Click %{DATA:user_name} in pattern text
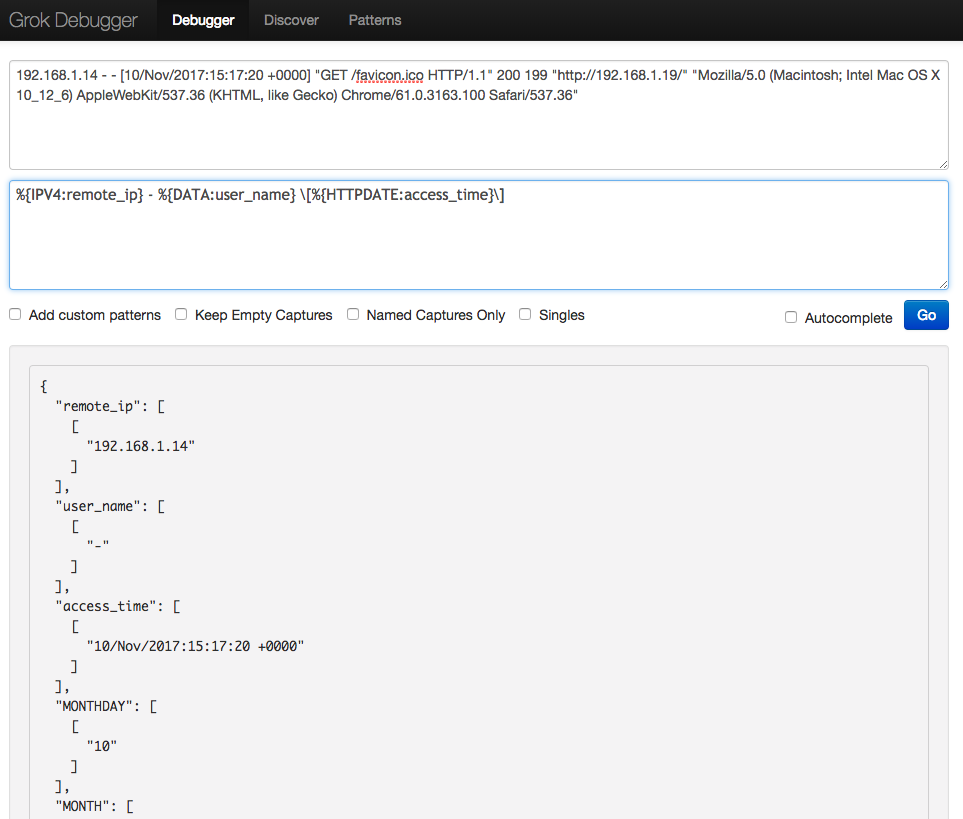 [x=227, y=195]
